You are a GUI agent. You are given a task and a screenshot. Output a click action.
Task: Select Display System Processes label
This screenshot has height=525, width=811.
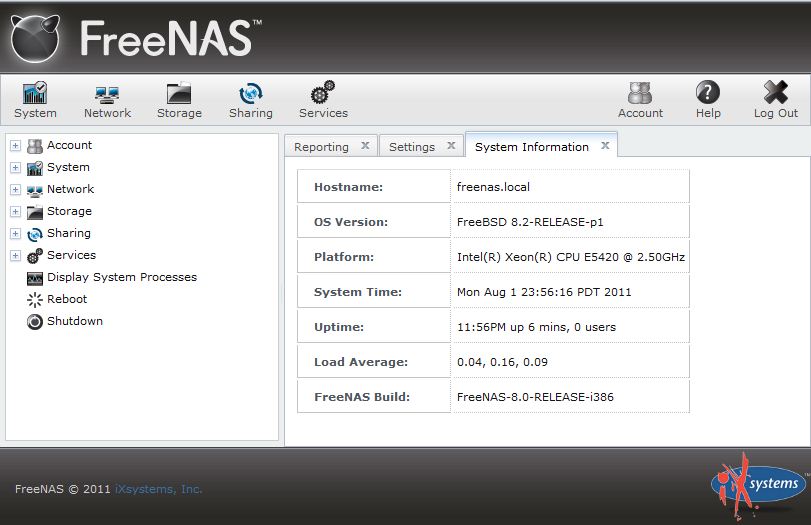pos(122,277)
